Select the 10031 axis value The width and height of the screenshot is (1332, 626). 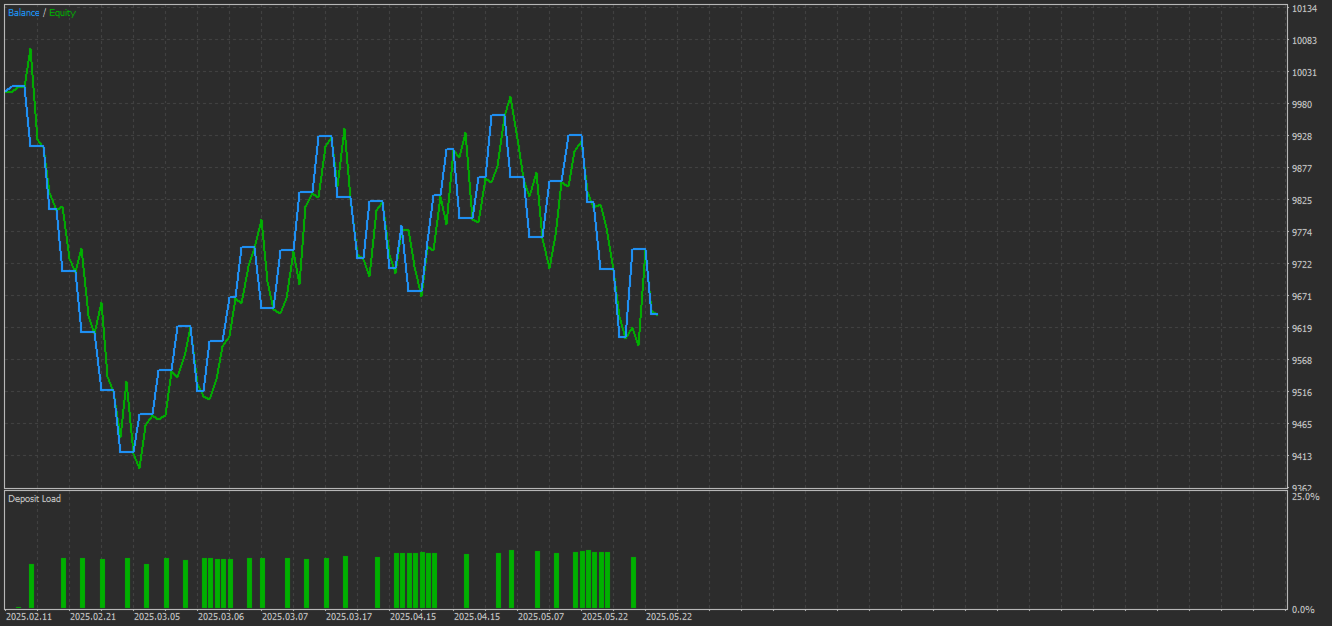(1303, 73)
